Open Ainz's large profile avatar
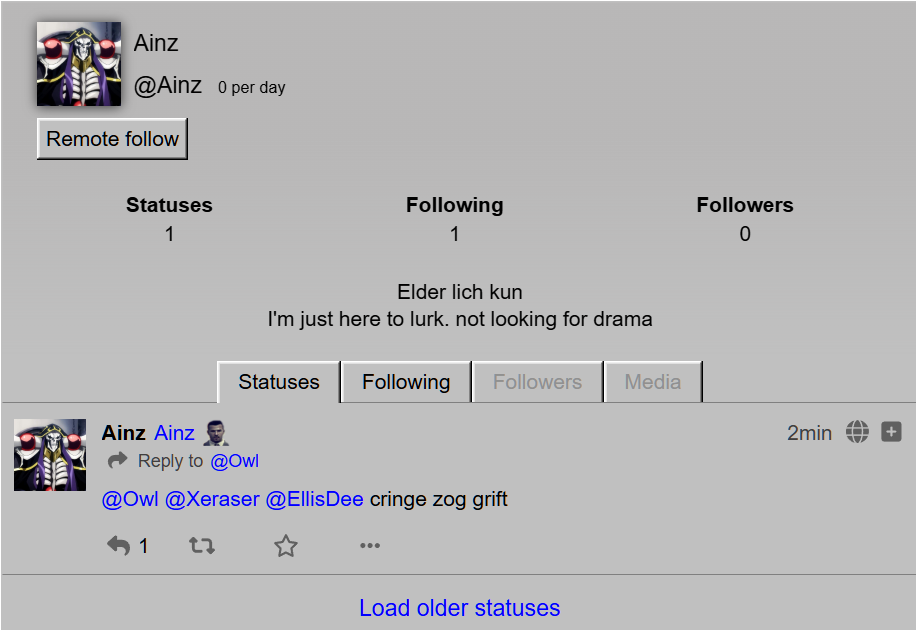 pos(79,64)
